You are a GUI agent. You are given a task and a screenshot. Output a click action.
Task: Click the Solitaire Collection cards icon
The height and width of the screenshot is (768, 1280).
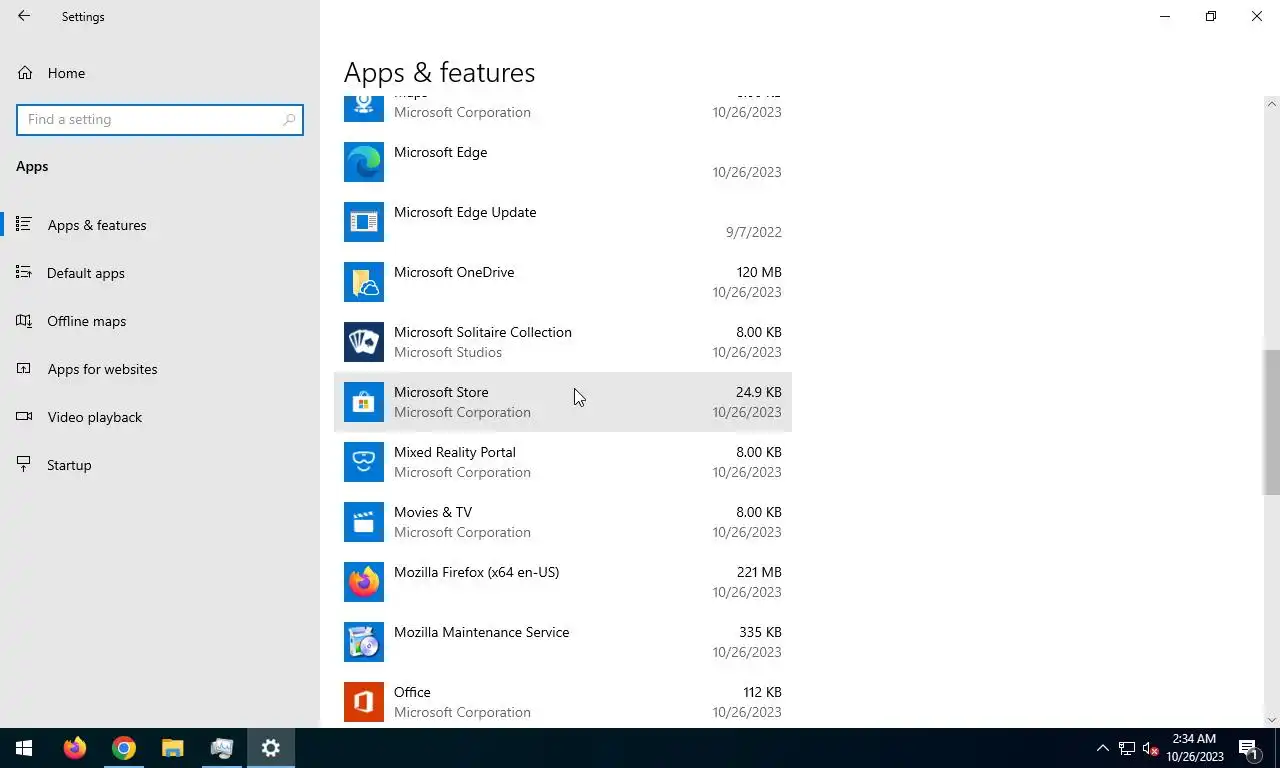pyautogui.click(x=364, y=342)
